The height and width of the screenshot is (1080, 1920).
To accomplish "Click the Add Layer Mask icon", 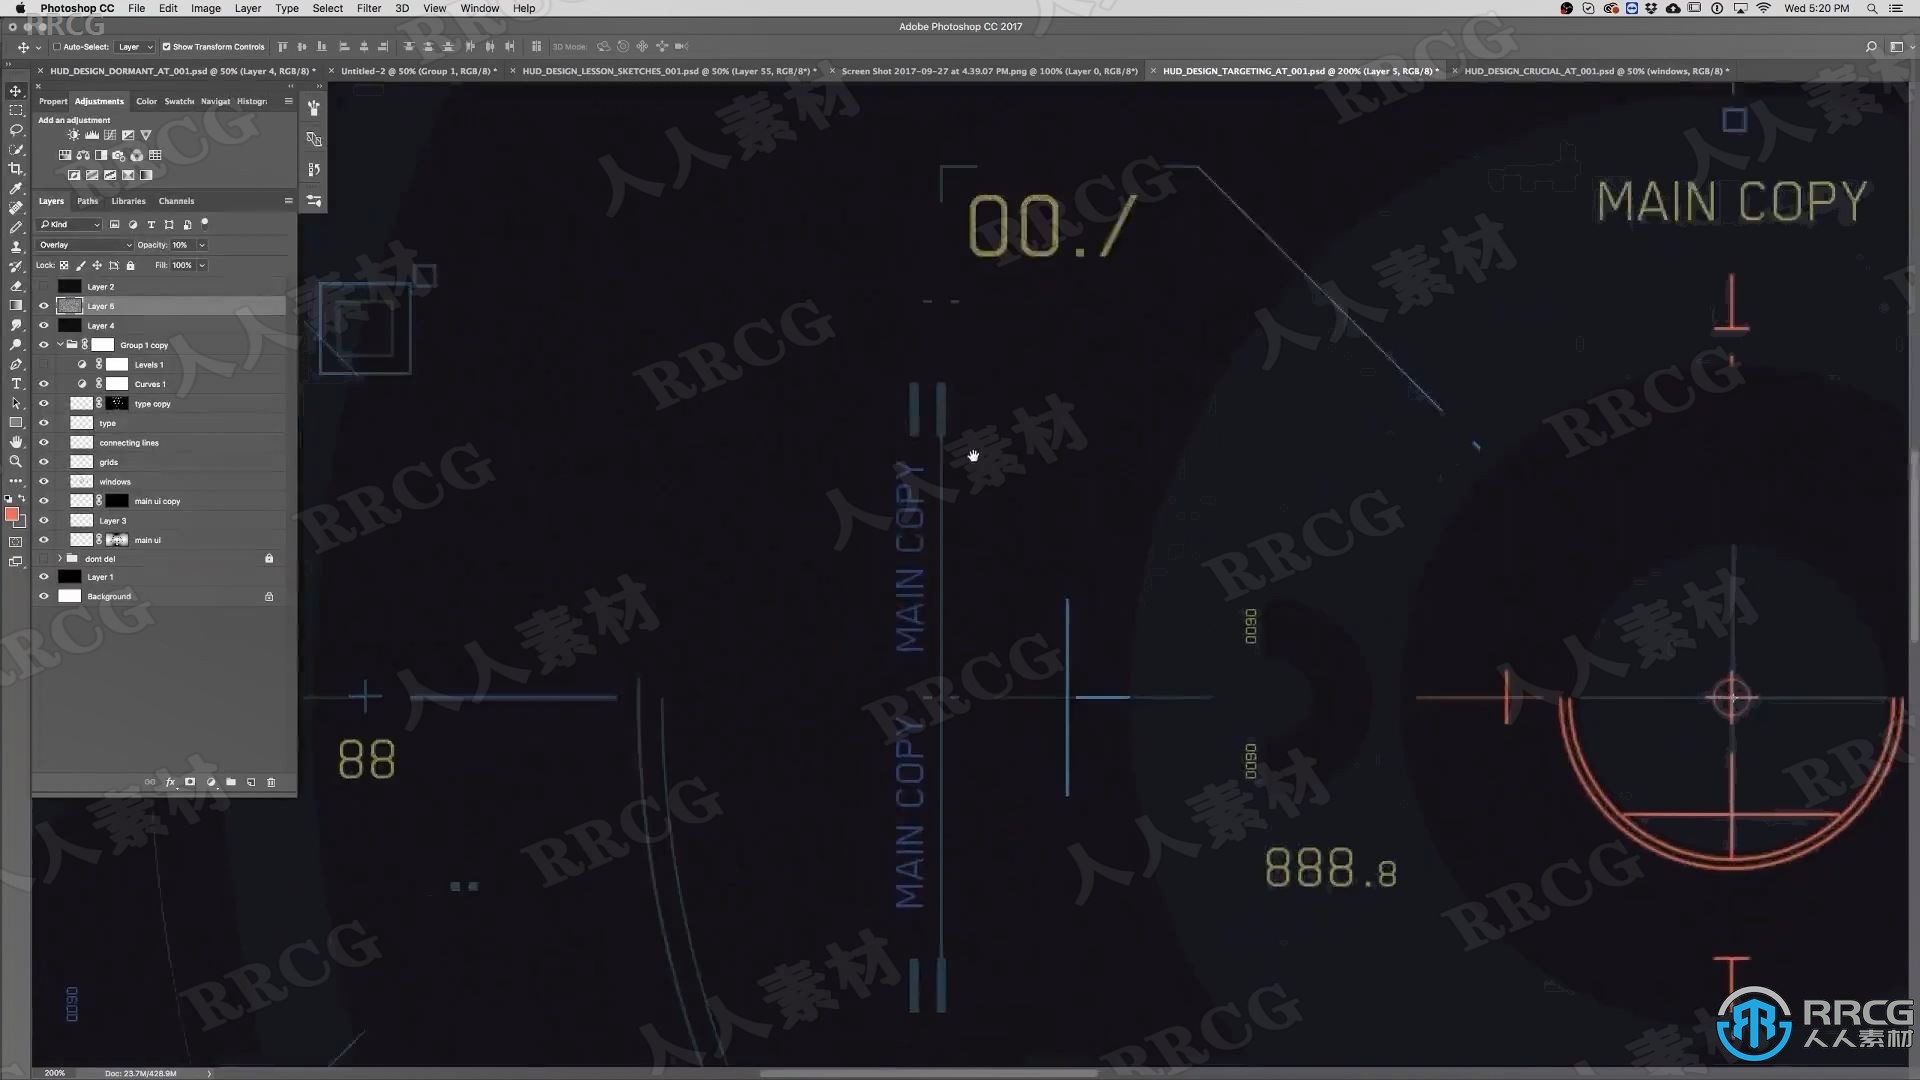I will click(x=189, y=782).
